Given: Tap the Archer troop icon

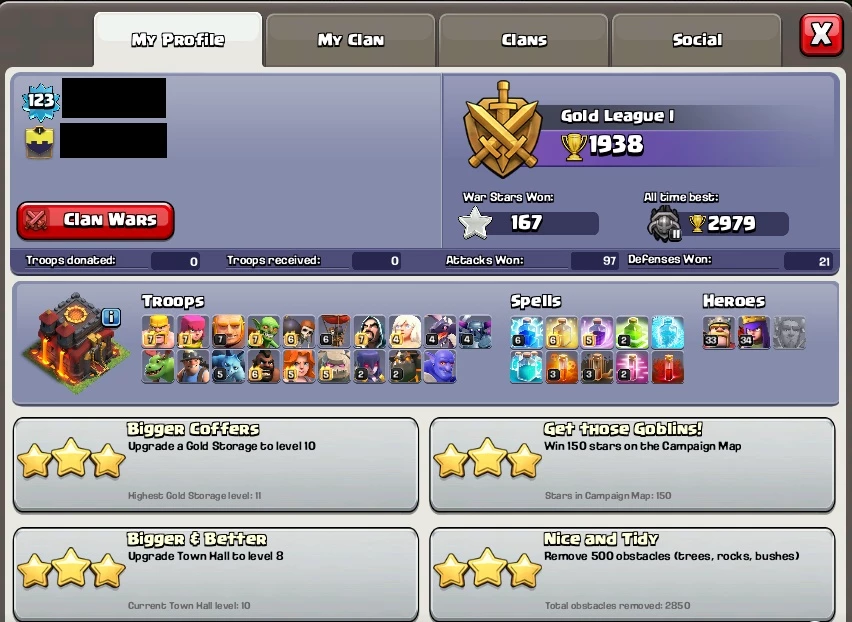Looking at the screenshot, I should coord(193,331).
